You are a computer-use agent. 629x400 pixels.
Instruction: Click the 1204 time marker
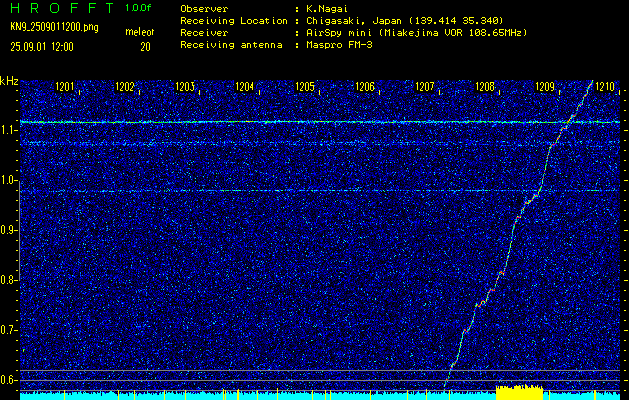click(245, 86)
